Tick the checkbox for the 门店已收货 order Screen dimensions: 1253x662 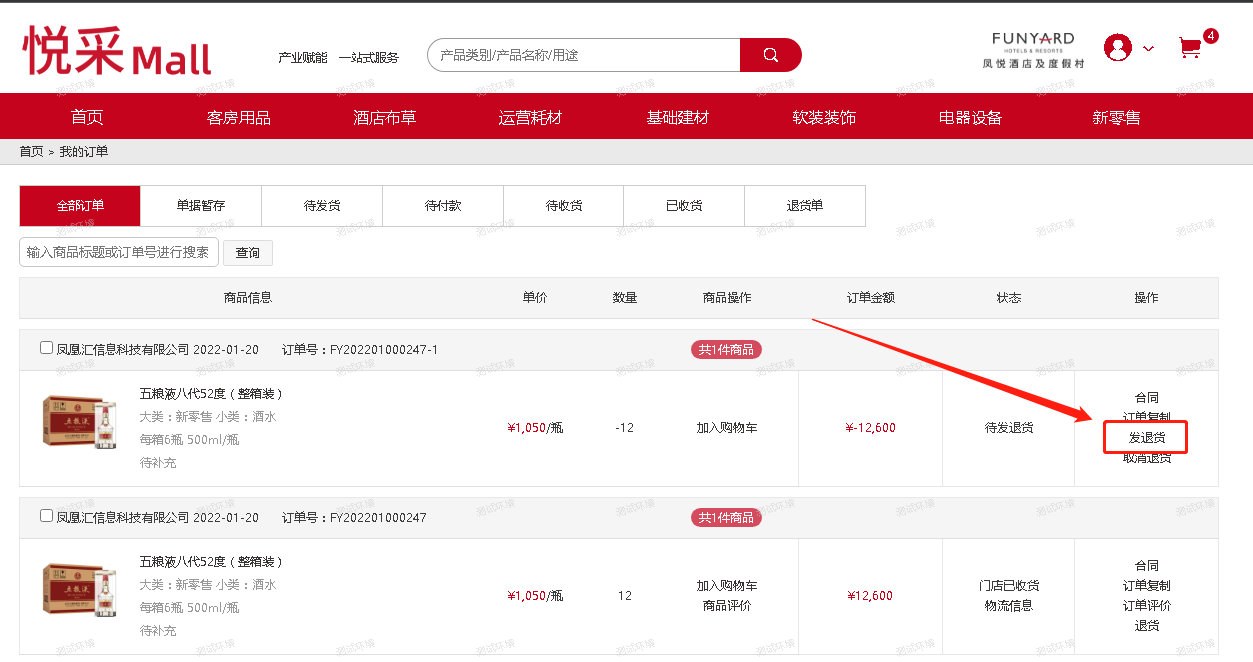coord(46,516)
